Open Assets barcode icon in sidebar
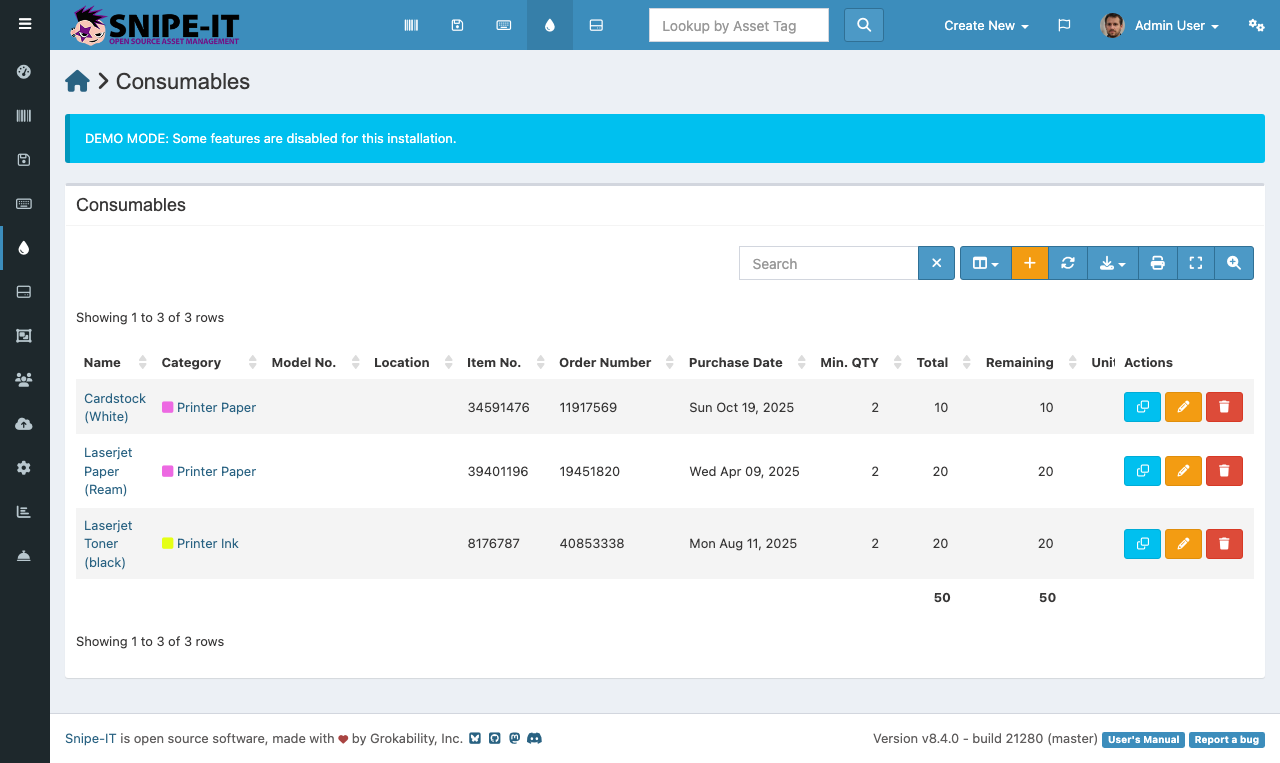Viewport: 1280px width, 763px height. 24,116
